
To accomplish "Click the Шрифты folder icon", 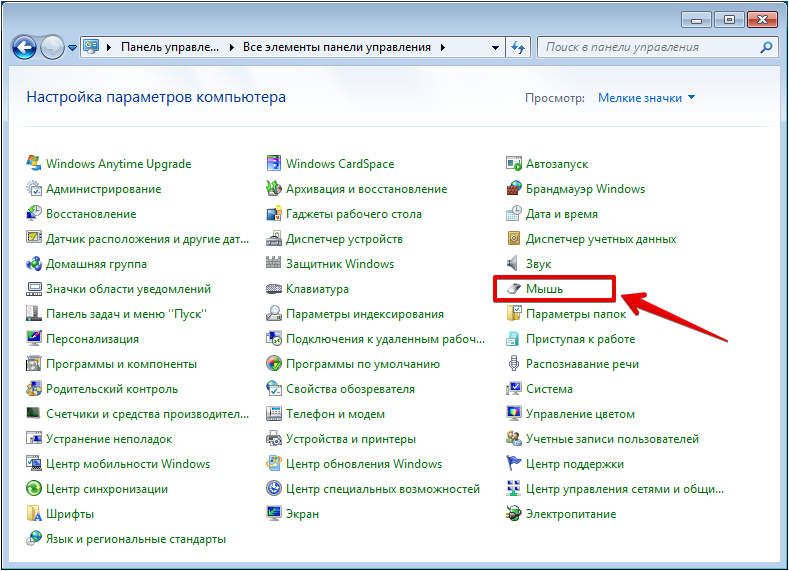I will (34, 513).
